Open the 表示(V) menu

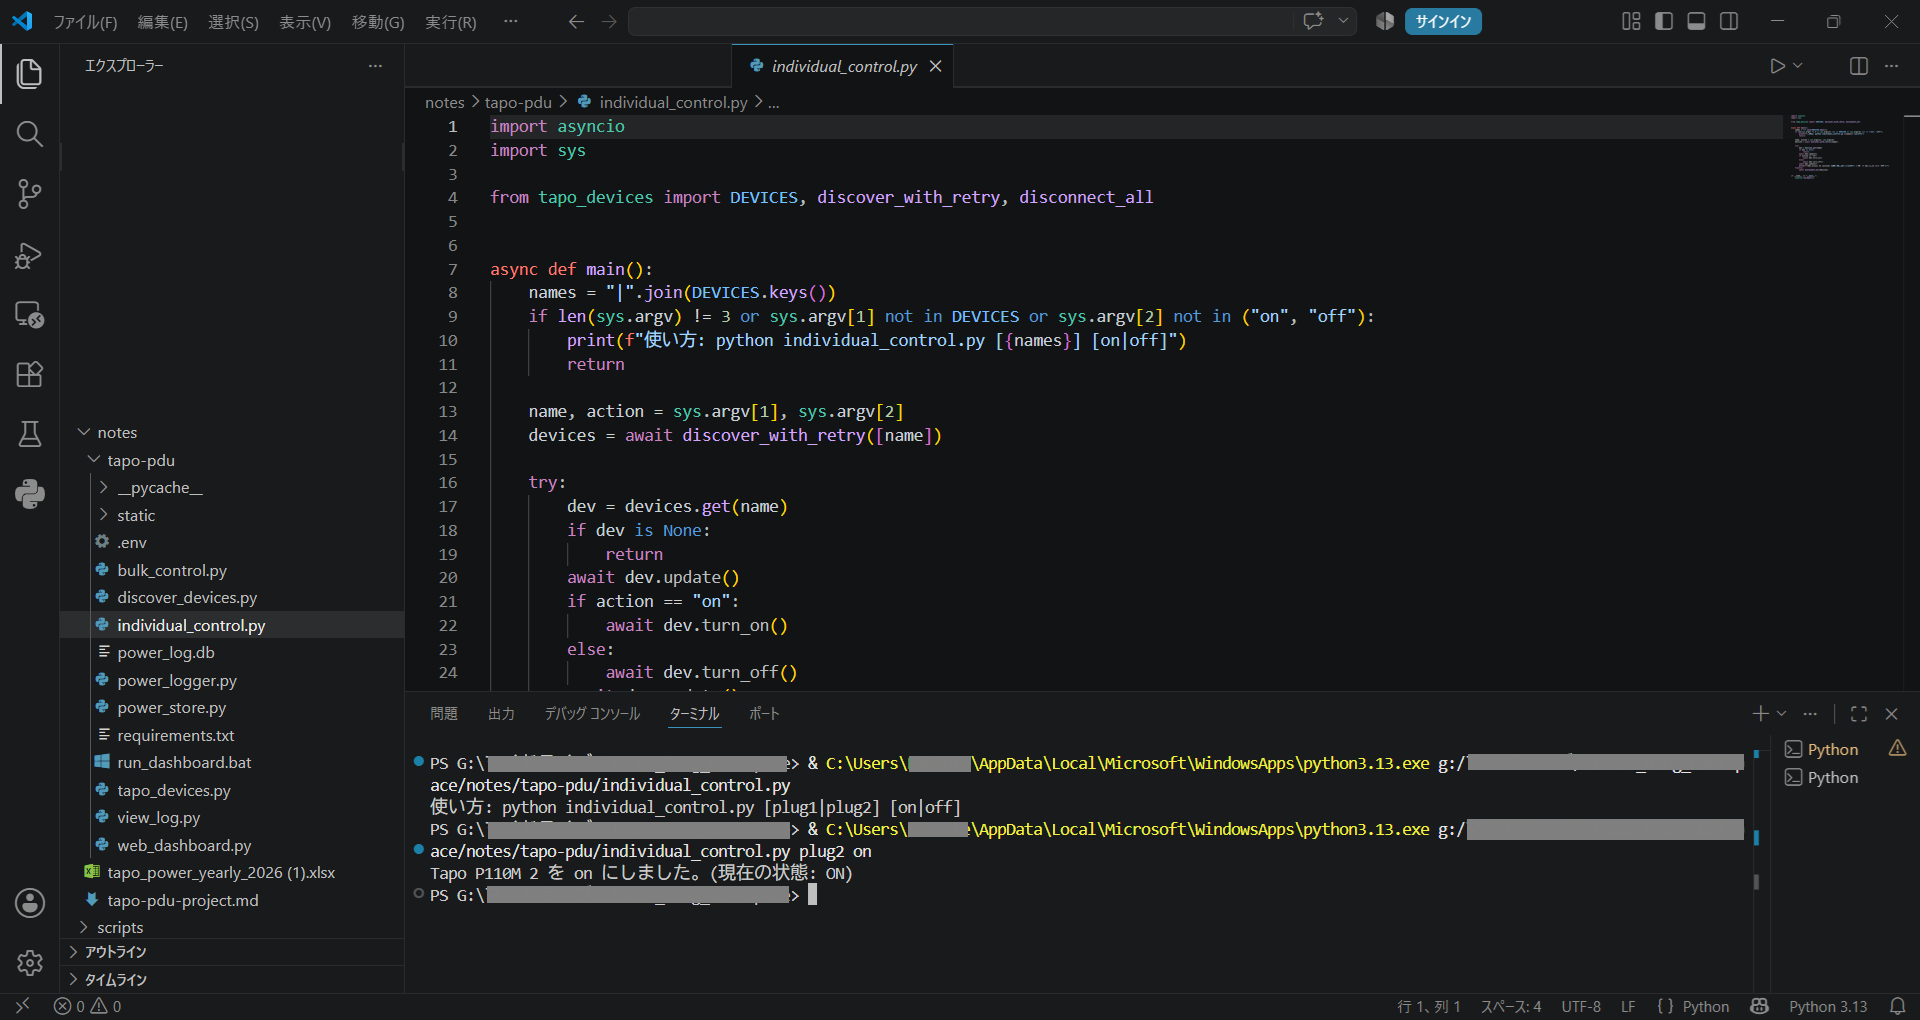click(x=305, y=22)
